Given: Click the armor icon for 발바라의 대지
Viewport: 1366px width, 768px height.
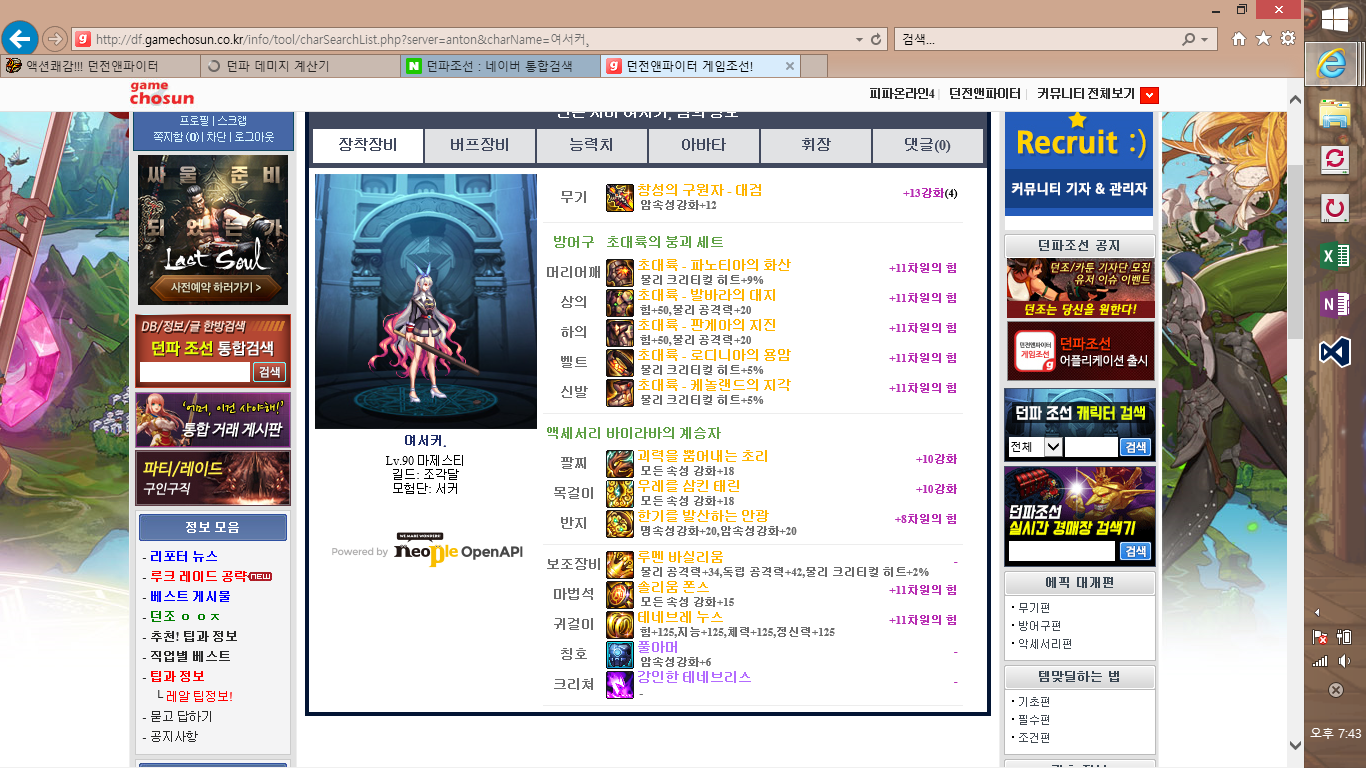Looking at the screenshot, I should [x=619, y=303].
